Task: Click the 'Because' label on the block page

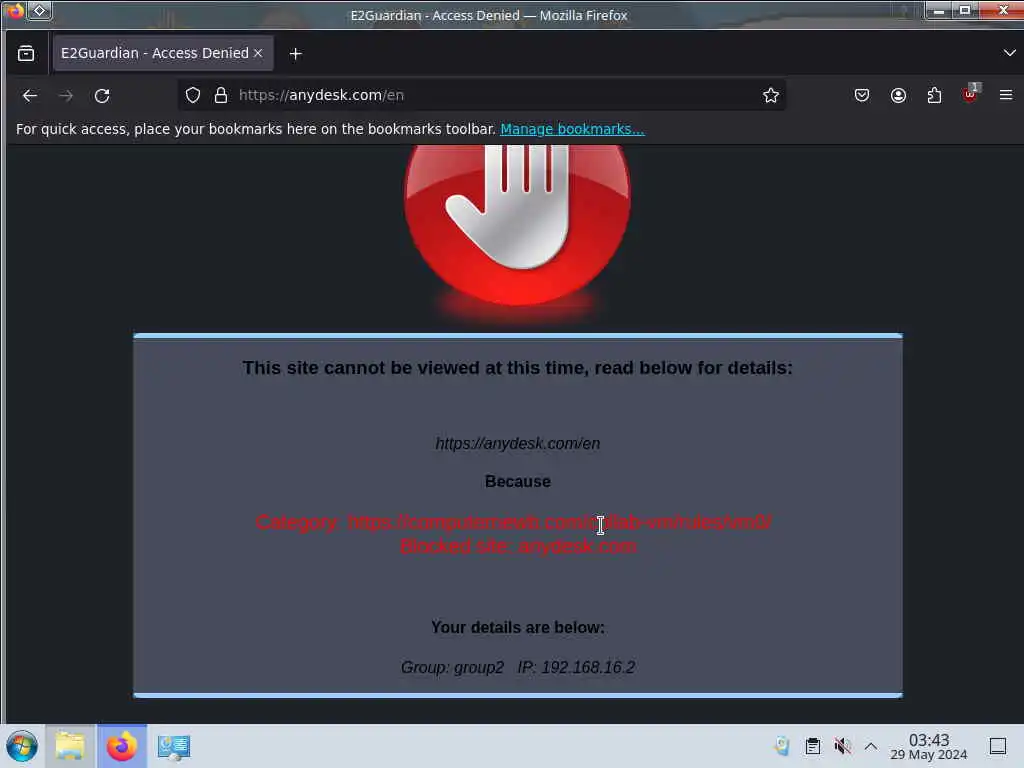Action: coord(517,481)
